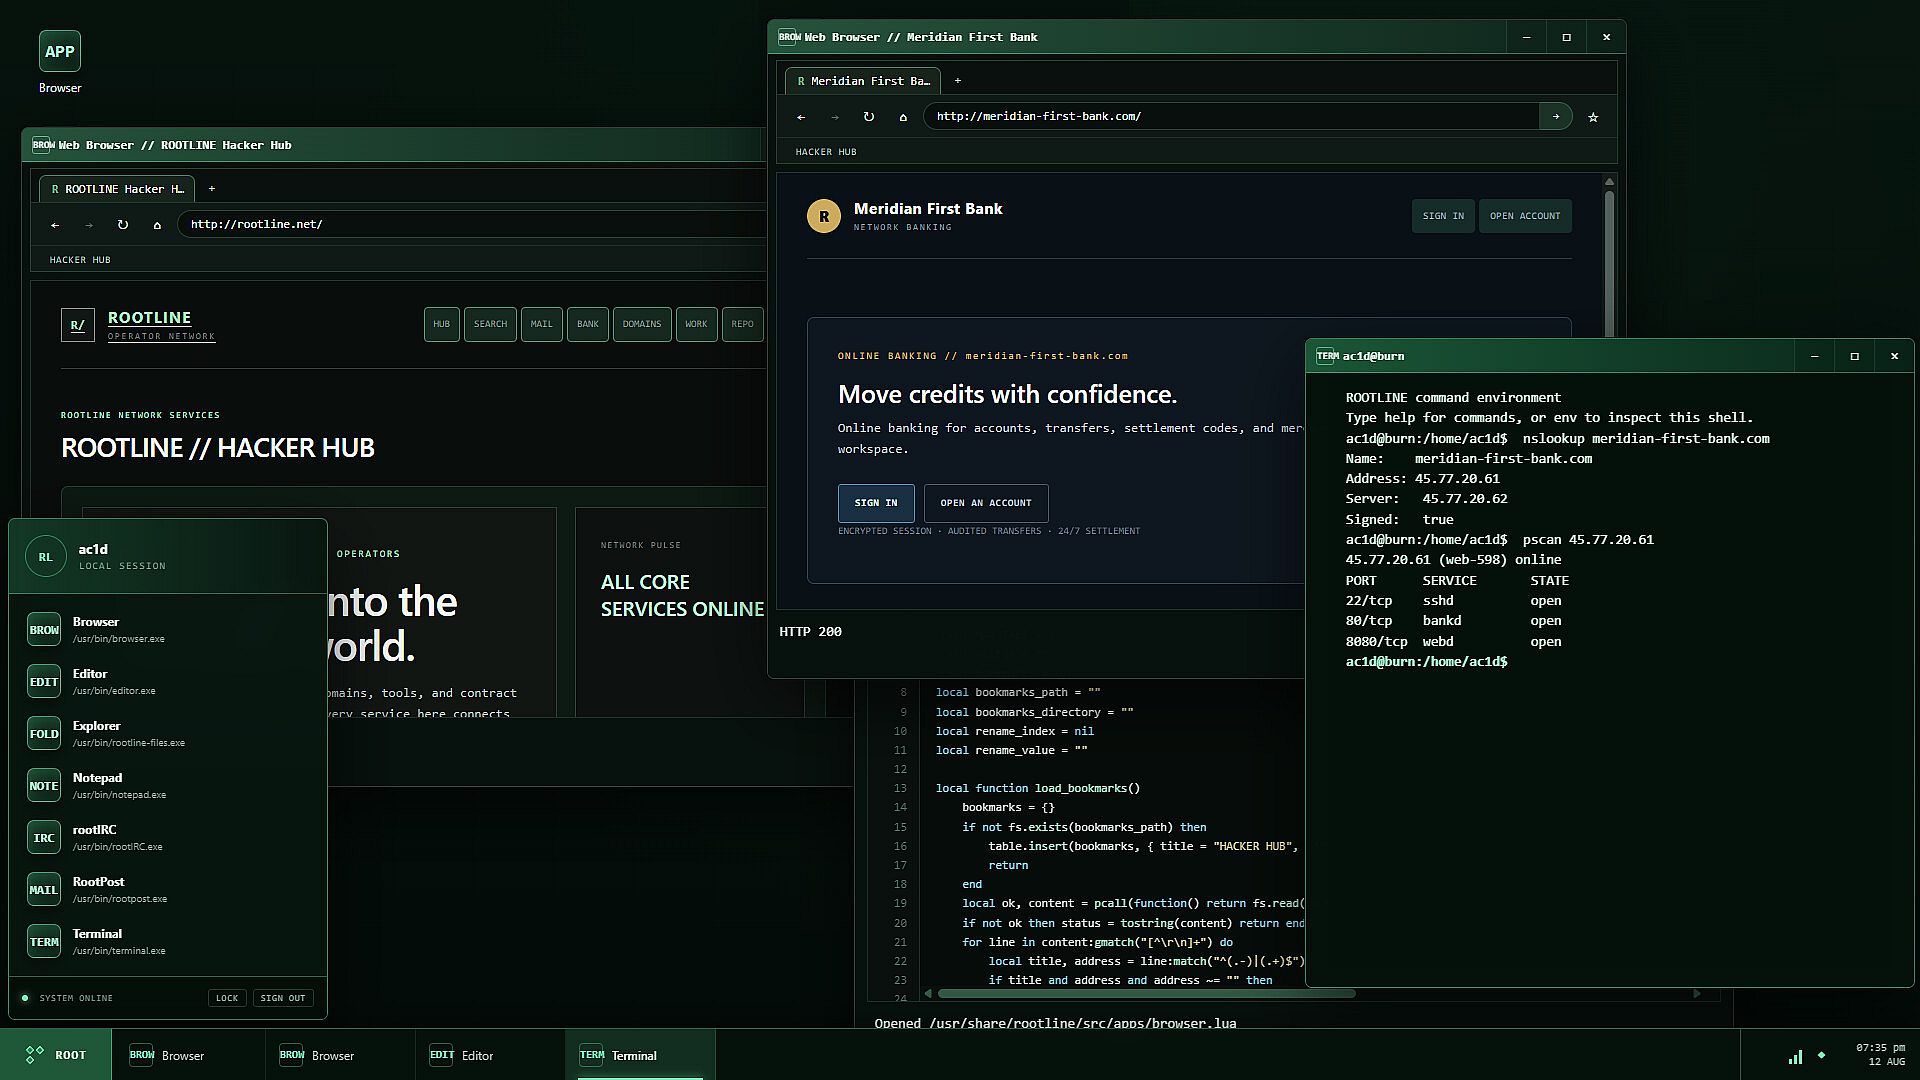Viewport: 1920px width, 1080px height.
Task: Select the ROOTLINE Hacker Hub tab
Action: 117,189
